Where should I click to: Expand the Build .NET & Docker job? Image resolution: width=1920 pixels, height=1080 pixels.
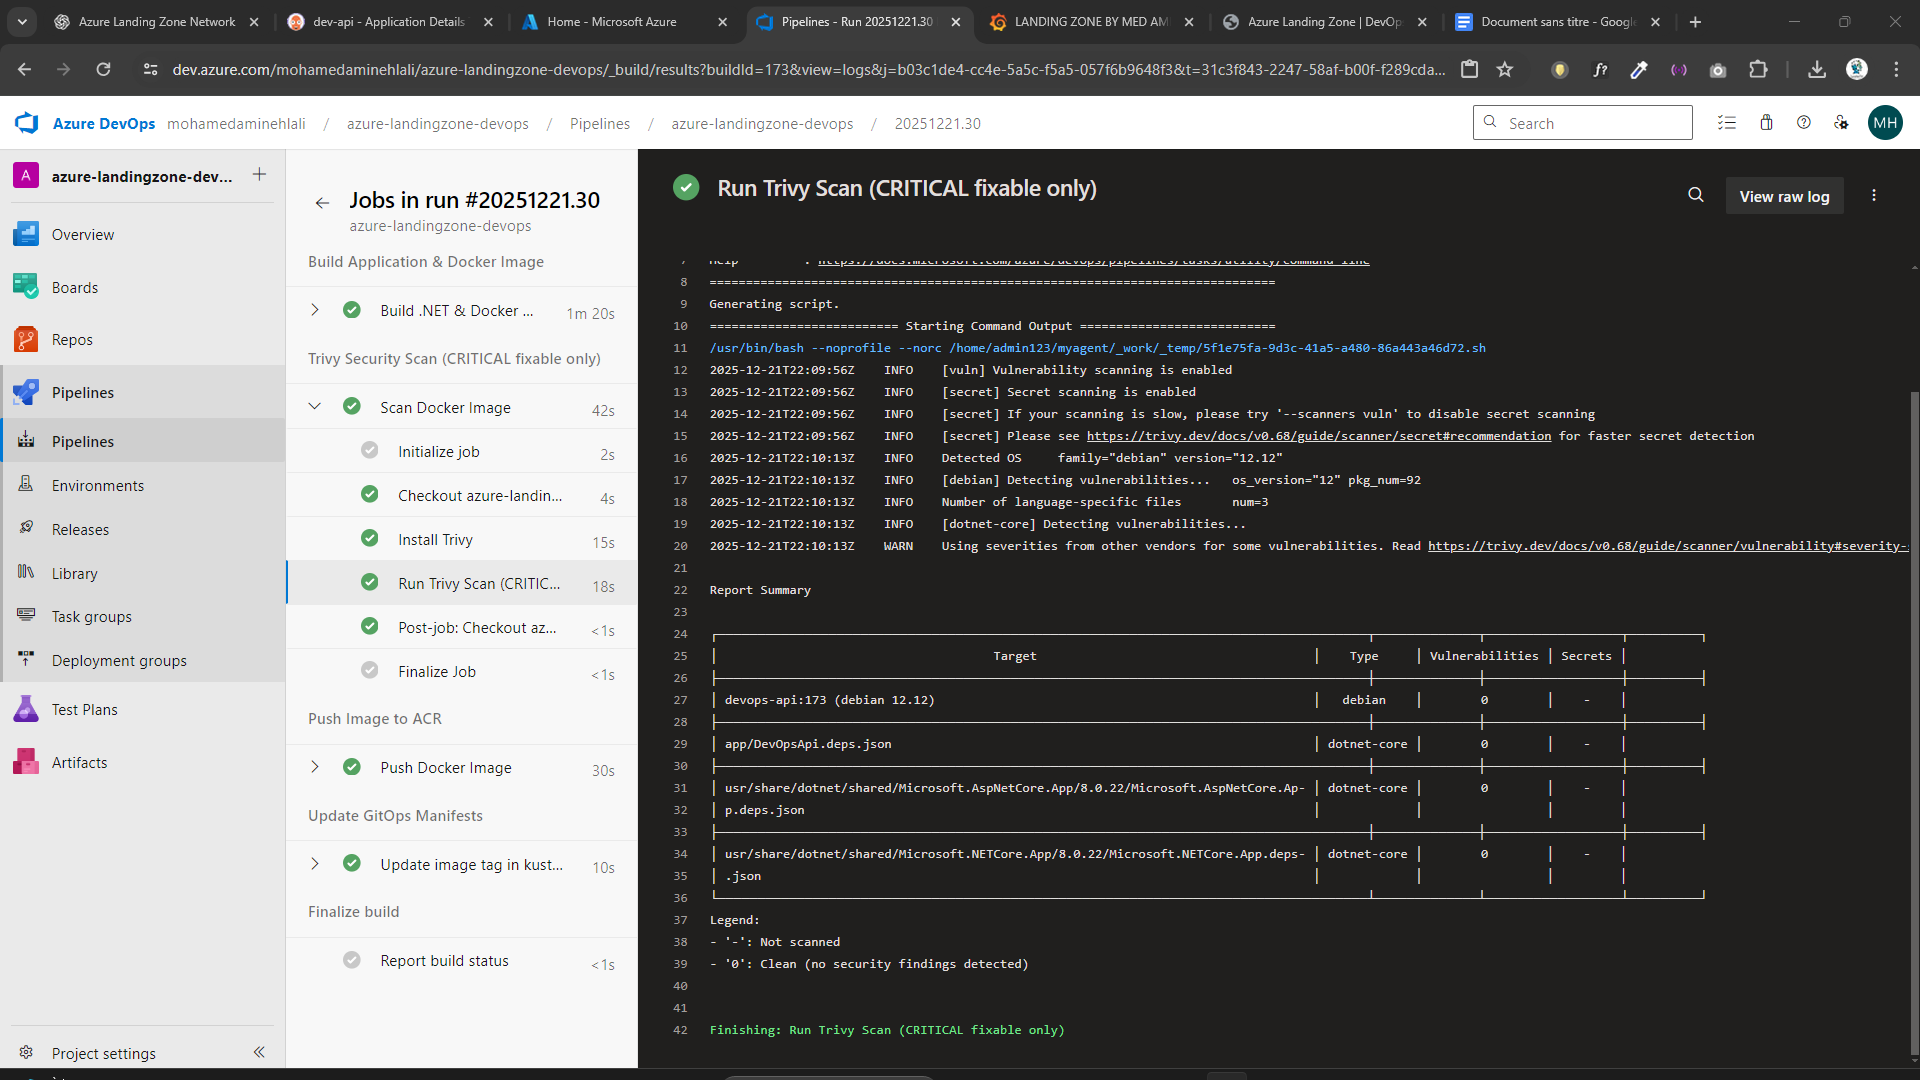coord(315,310)
